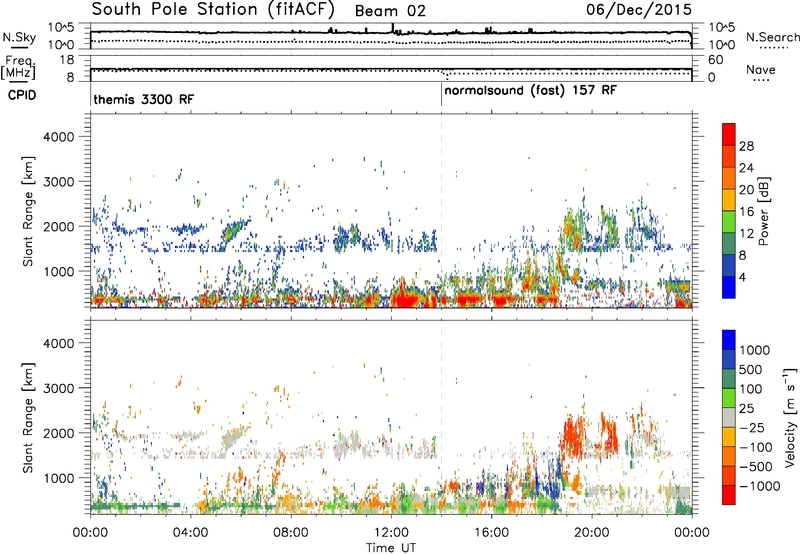This screenshot has width=800, height=554.
Task: Click the velocity swatch between -500 and -1000
Action: [729, 476]
